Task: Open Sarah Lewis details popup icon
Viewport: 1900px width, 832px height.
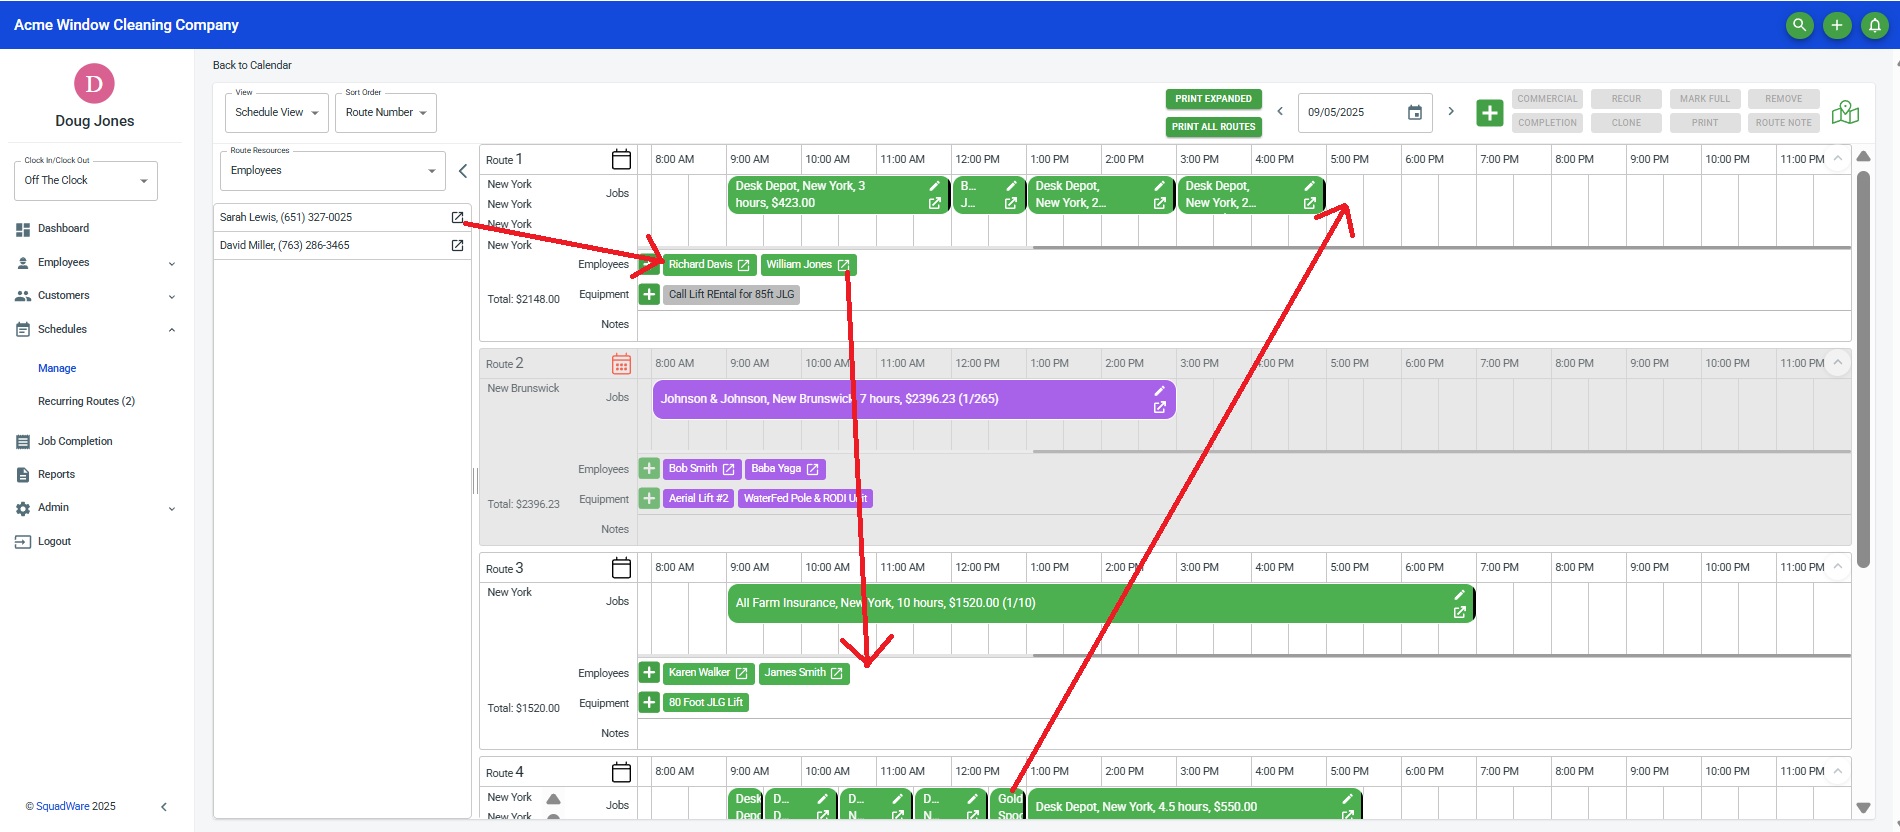Action: pos(457,217)
